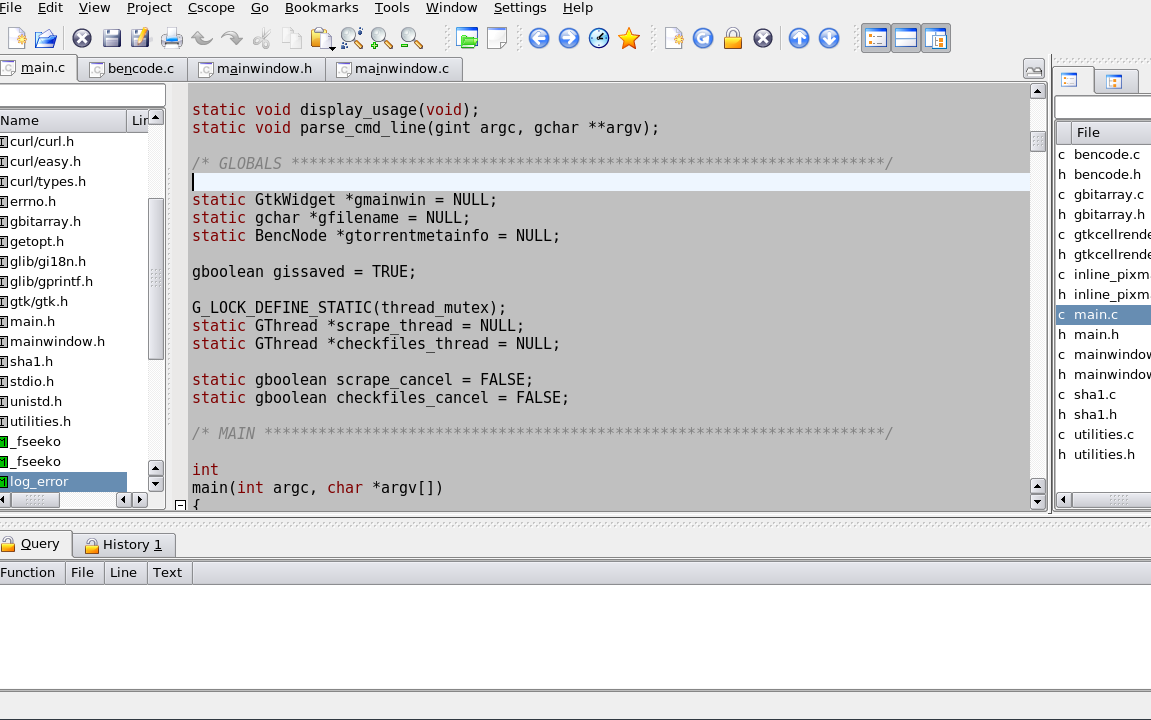This screenshot has width=1151, height=720.
Task: Toggle the query page lock
Action: point(733,38)
